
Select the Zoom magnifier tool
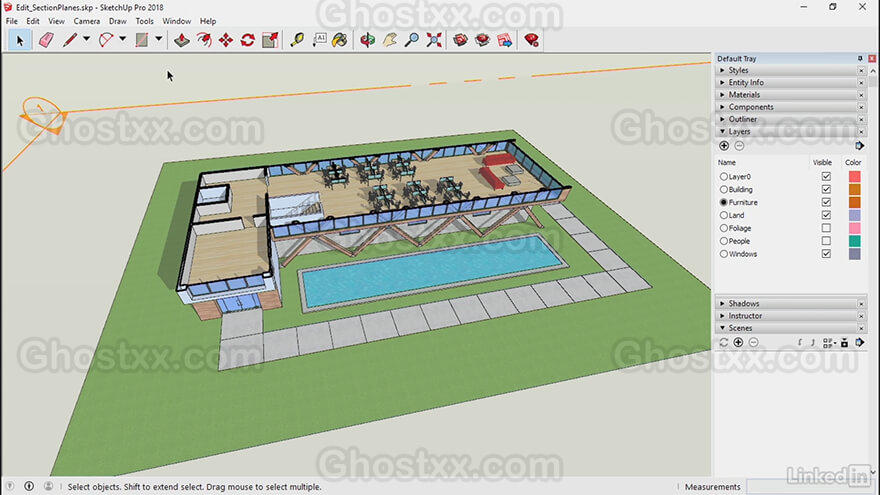pyautogui.click(x=412, y=40)
